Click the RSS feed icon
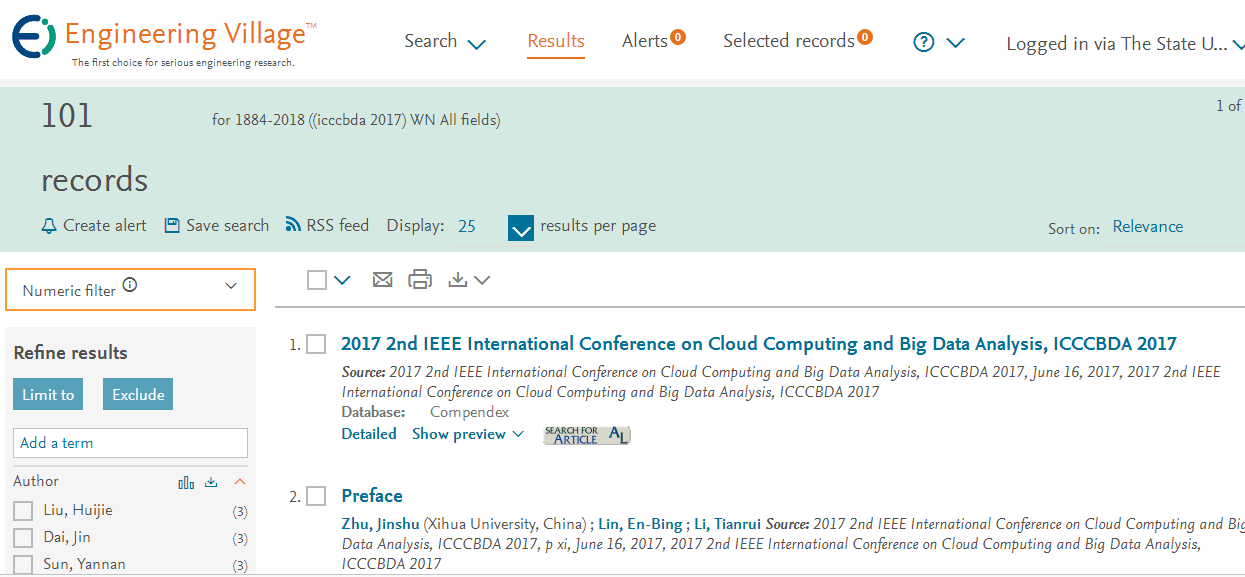The height and width of the screenshot is (577, 1245). pos(294,225)
